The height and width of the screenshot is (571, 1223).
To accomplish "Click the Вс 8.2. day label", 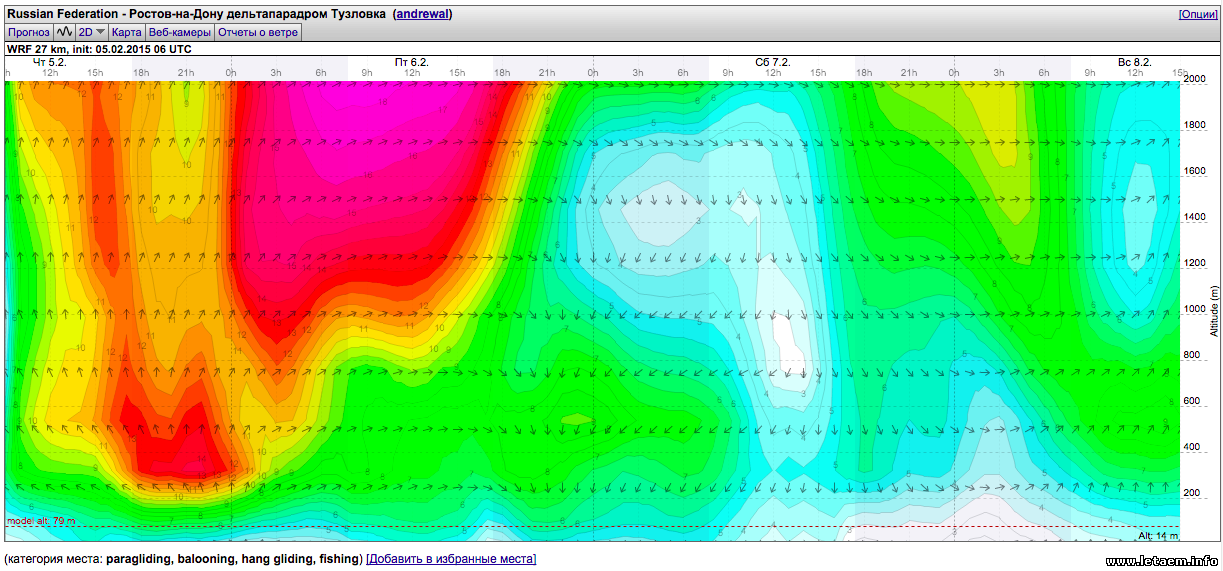I will 1135,62.
